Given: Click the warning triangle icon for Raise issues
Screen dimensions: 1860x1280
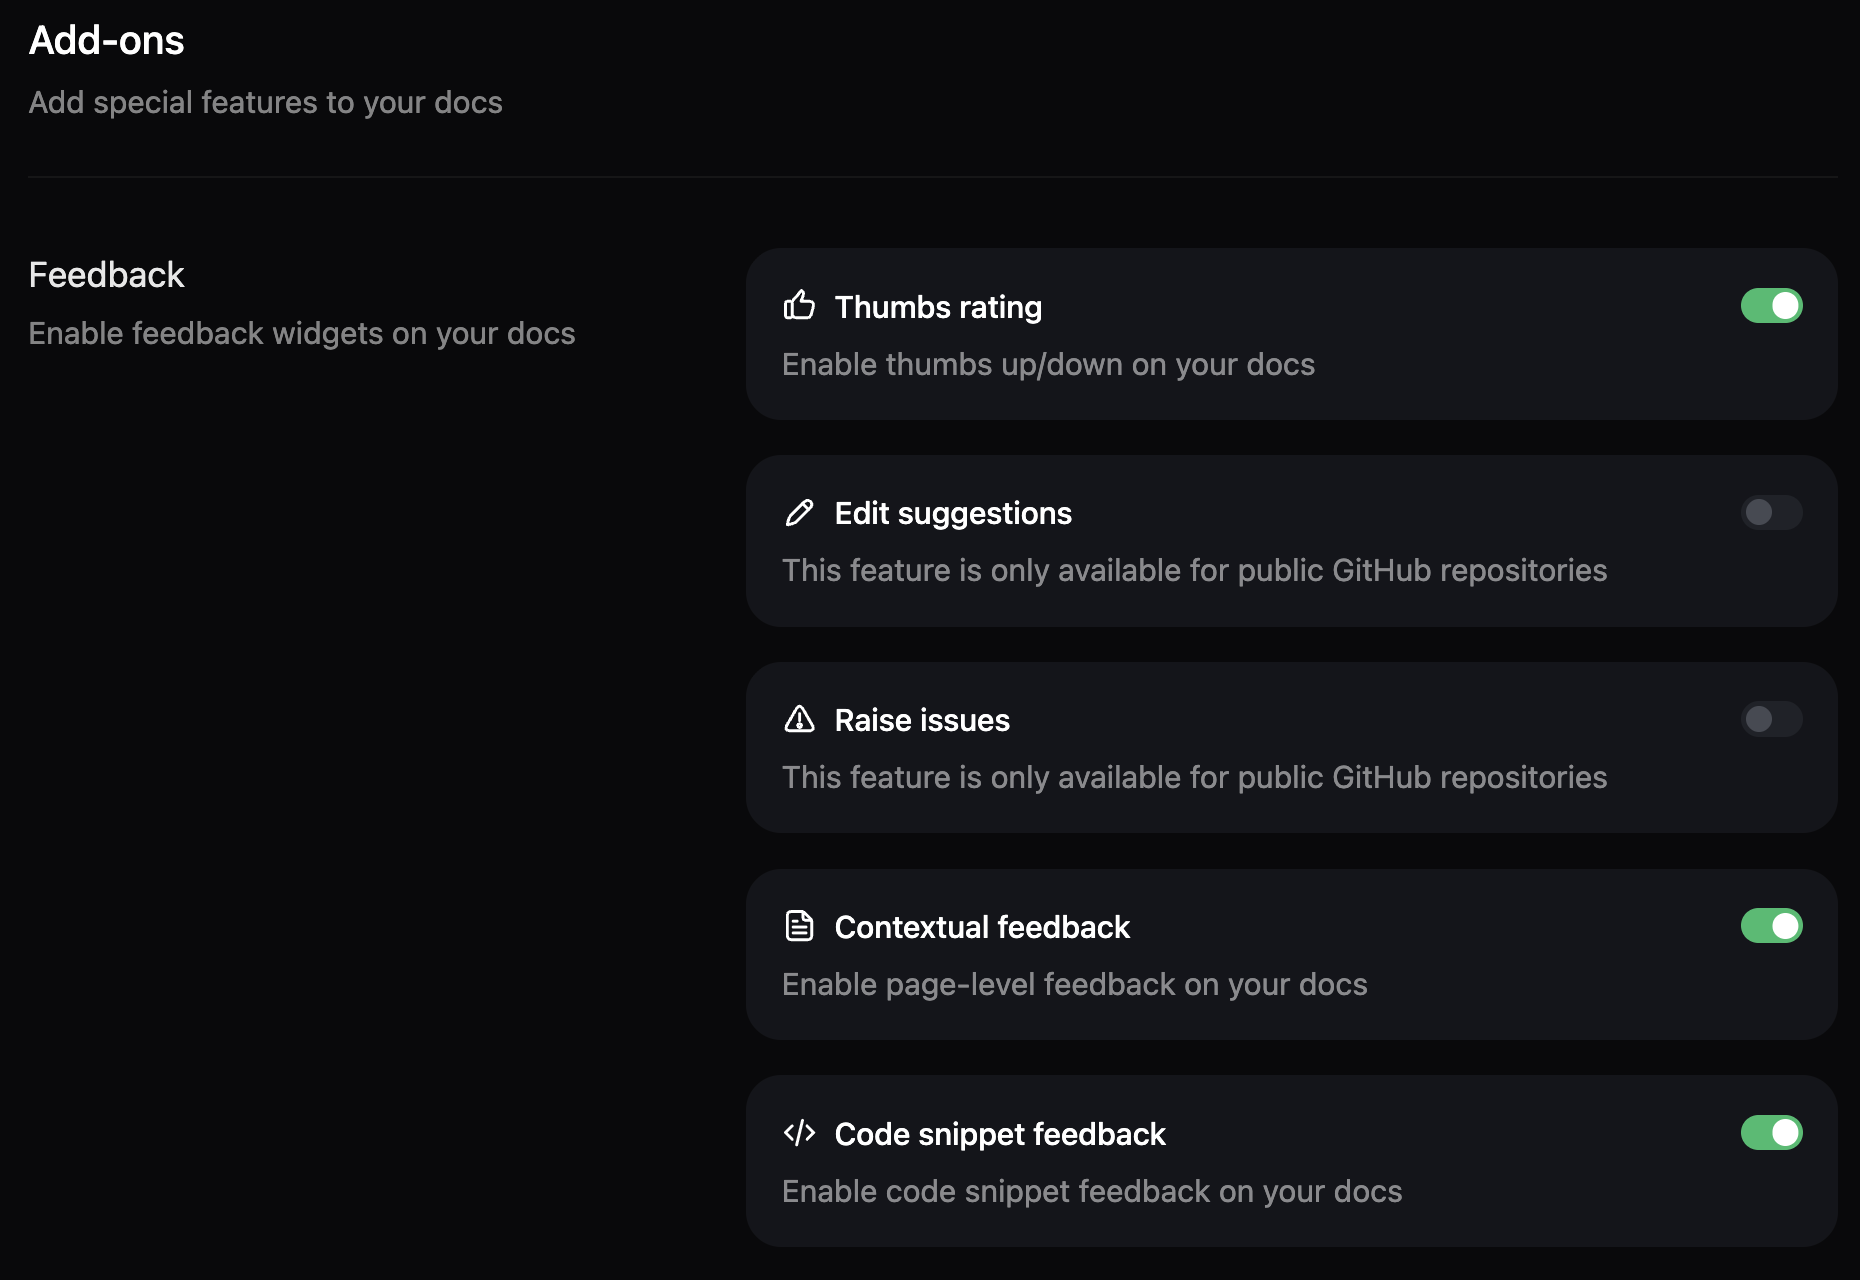Looking at the screenshot, I should point(800,719).
